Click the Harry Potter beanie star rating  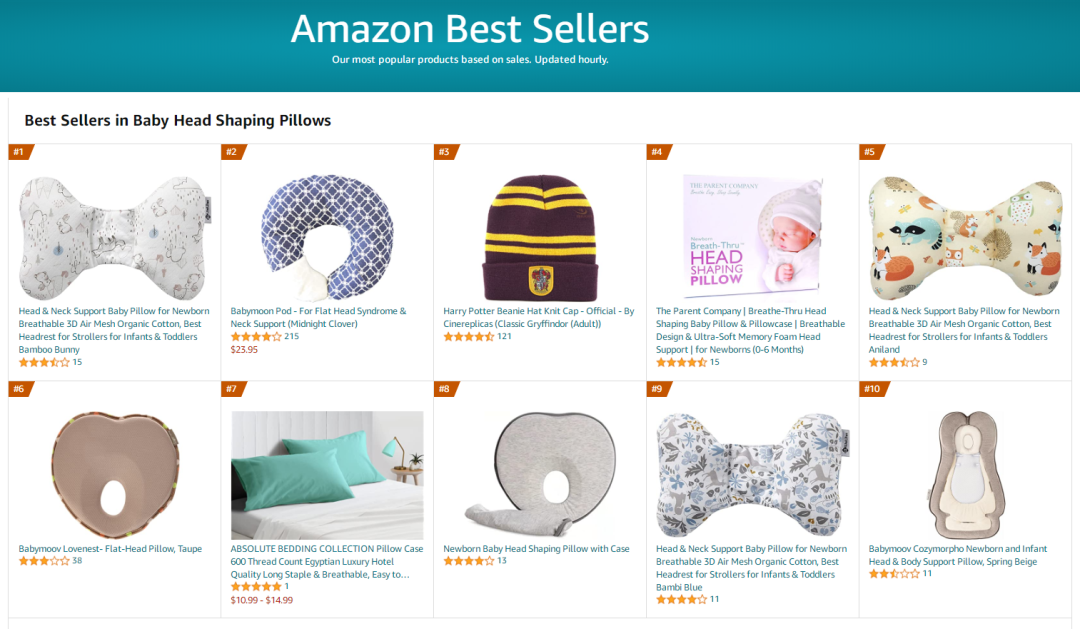click(x=468, y=337)
